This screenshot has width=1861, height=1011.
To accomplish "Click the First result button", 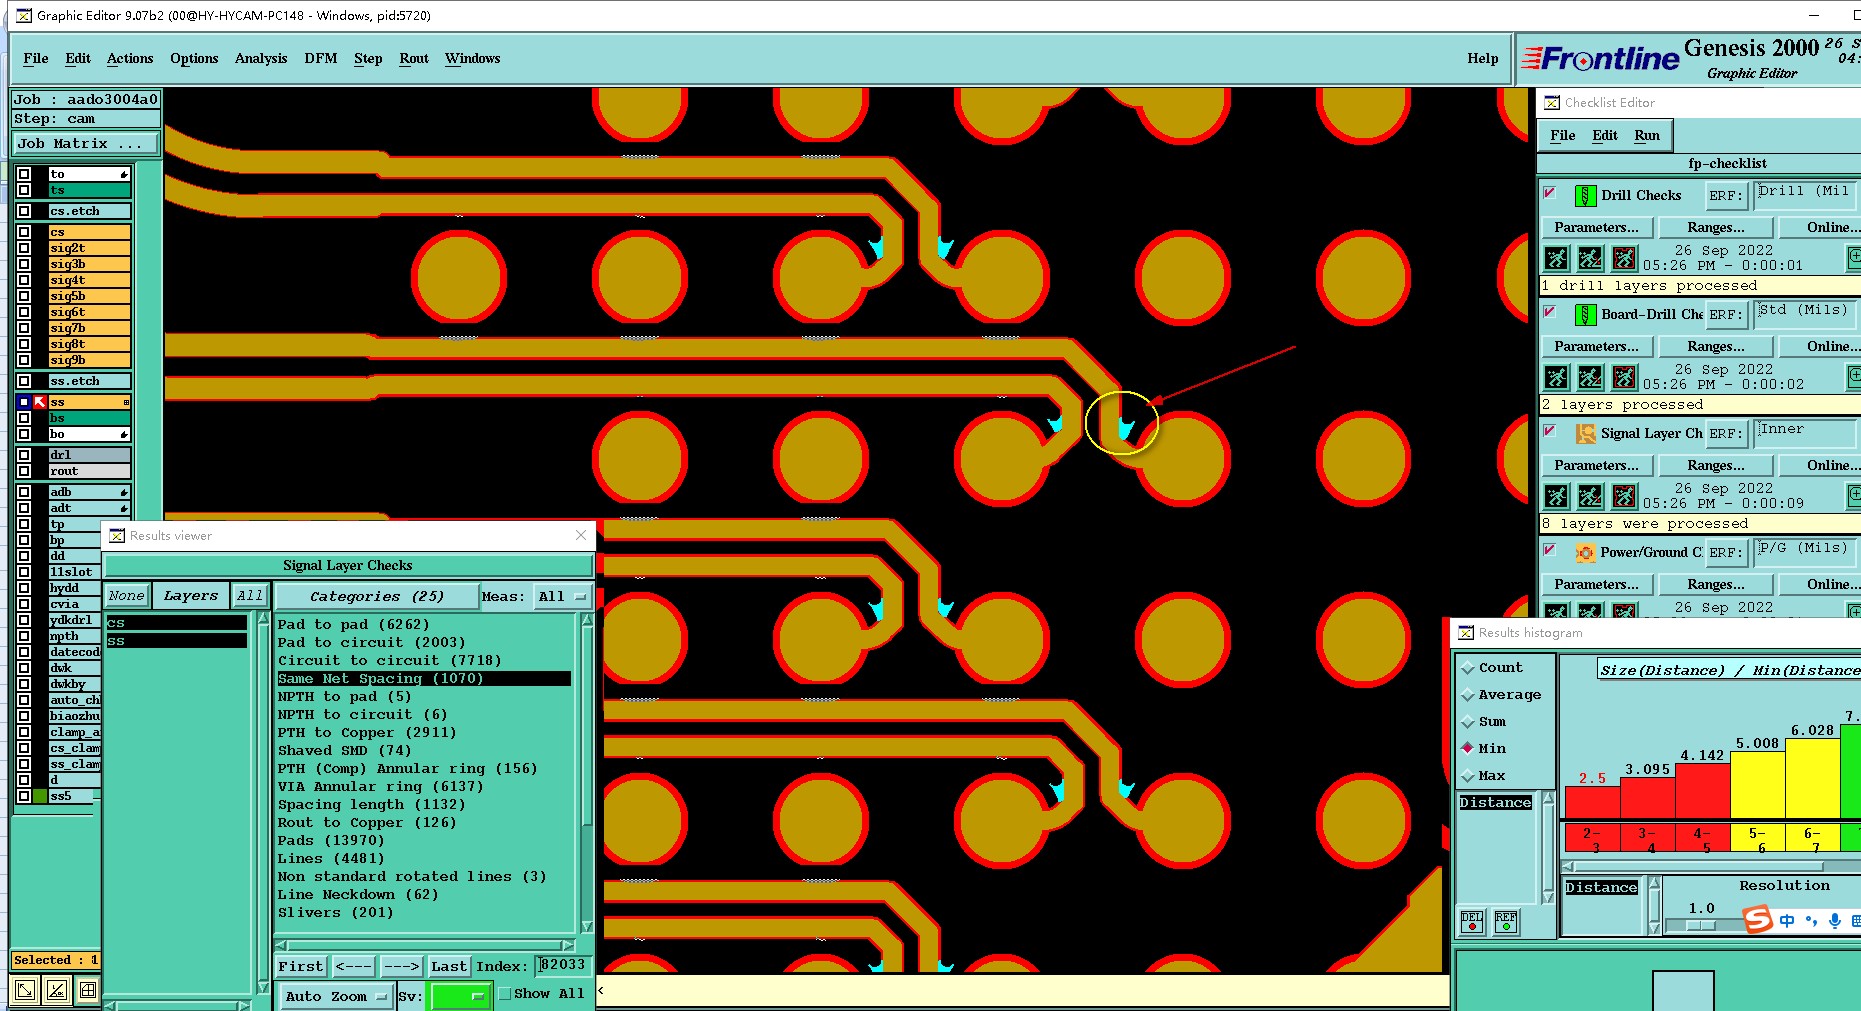I will (301, 966).
